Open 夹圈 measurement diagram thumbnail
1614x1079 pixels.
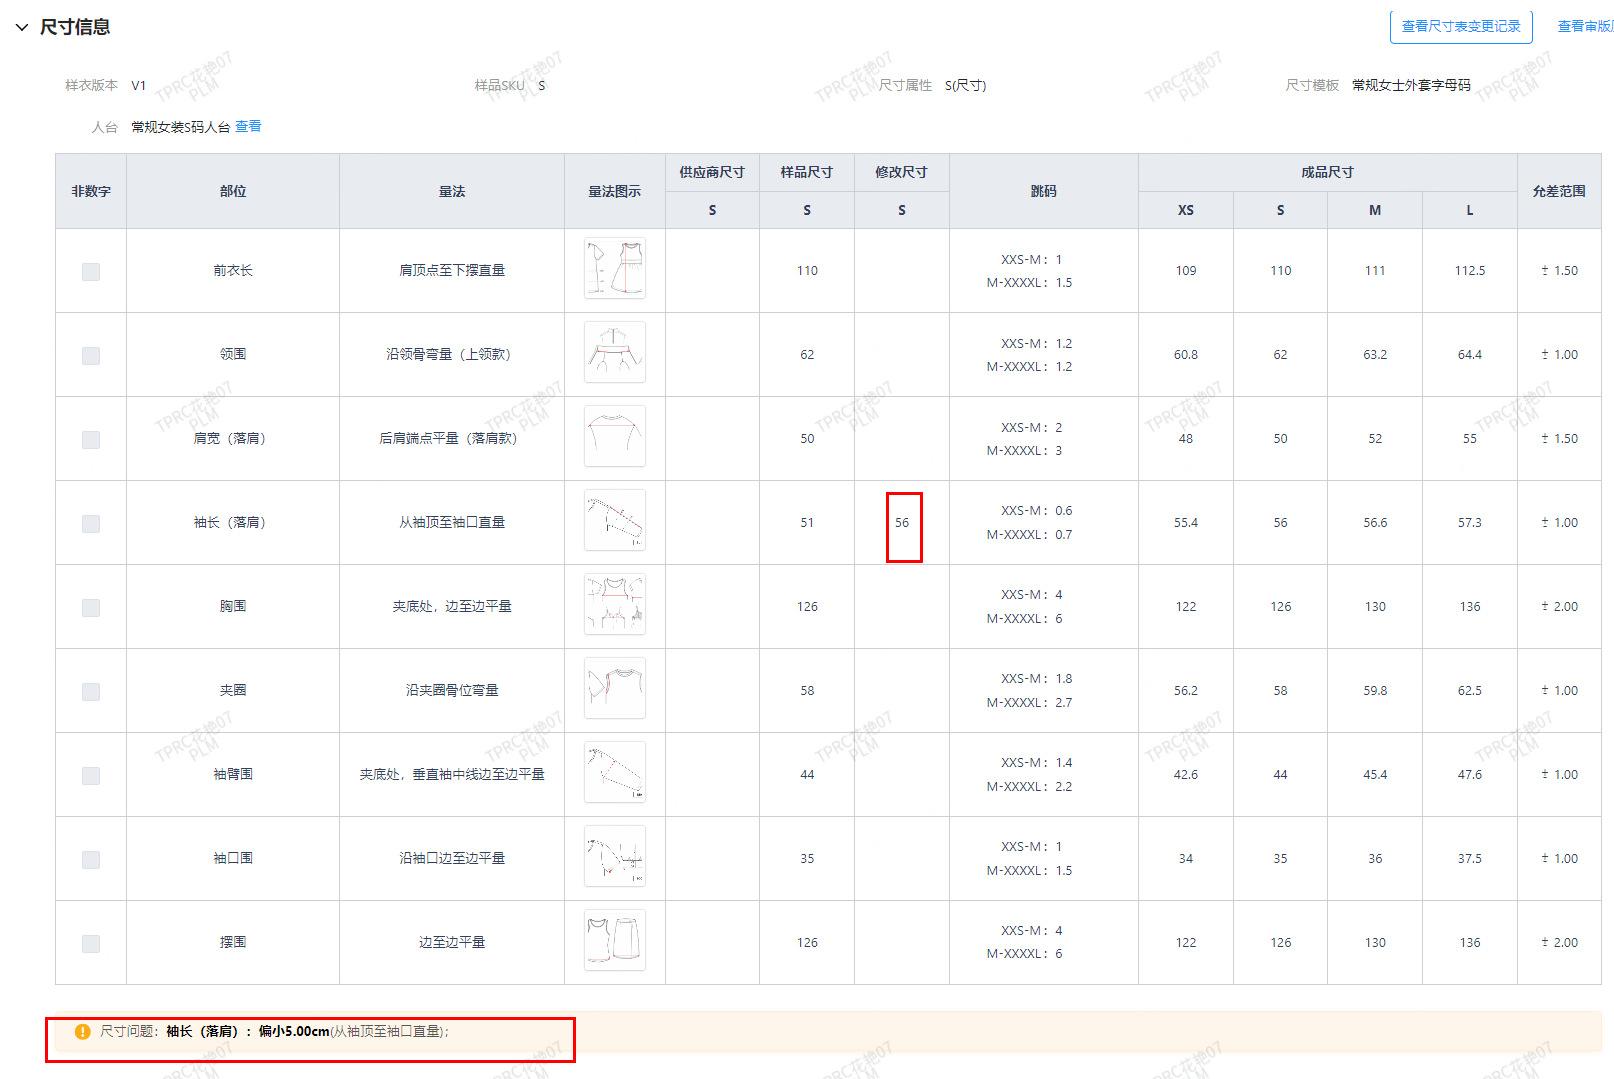coord(614,689)
